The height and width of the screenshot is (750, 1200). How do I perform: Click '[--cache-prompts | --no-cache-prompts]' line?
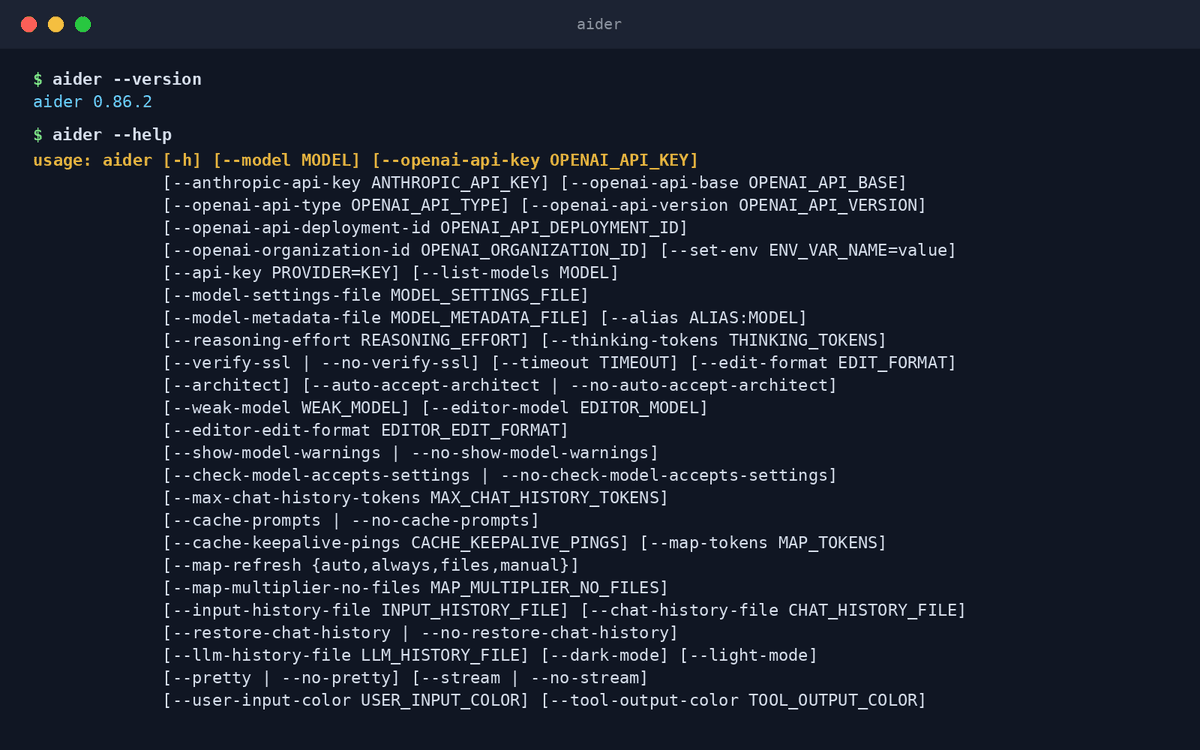point(351,520)
